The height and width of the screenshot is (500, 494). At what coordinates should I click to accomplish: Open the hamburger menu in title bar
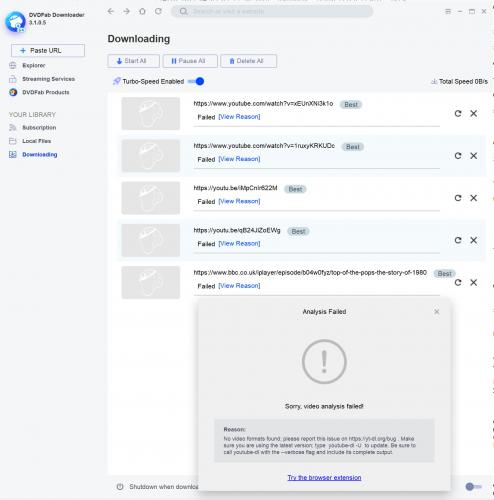(448, 11)
